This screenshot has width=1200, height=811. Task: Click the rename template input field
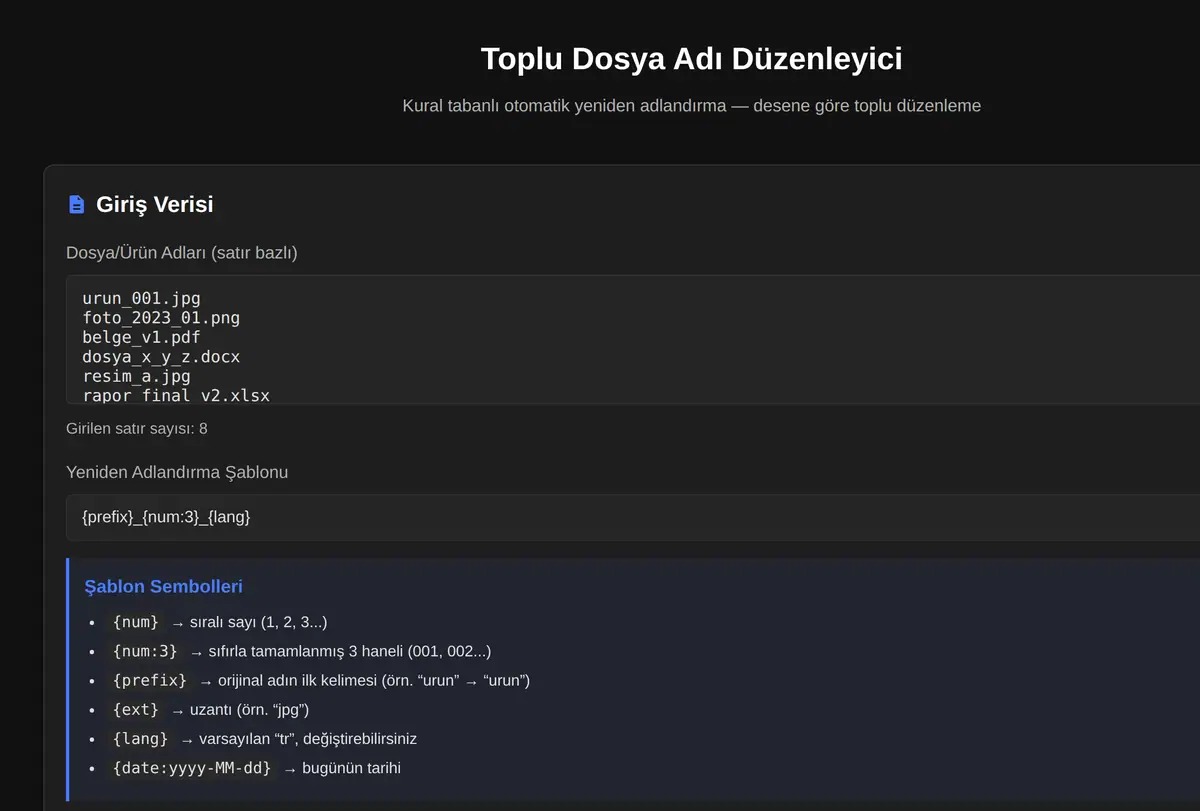tap(633, 518)
